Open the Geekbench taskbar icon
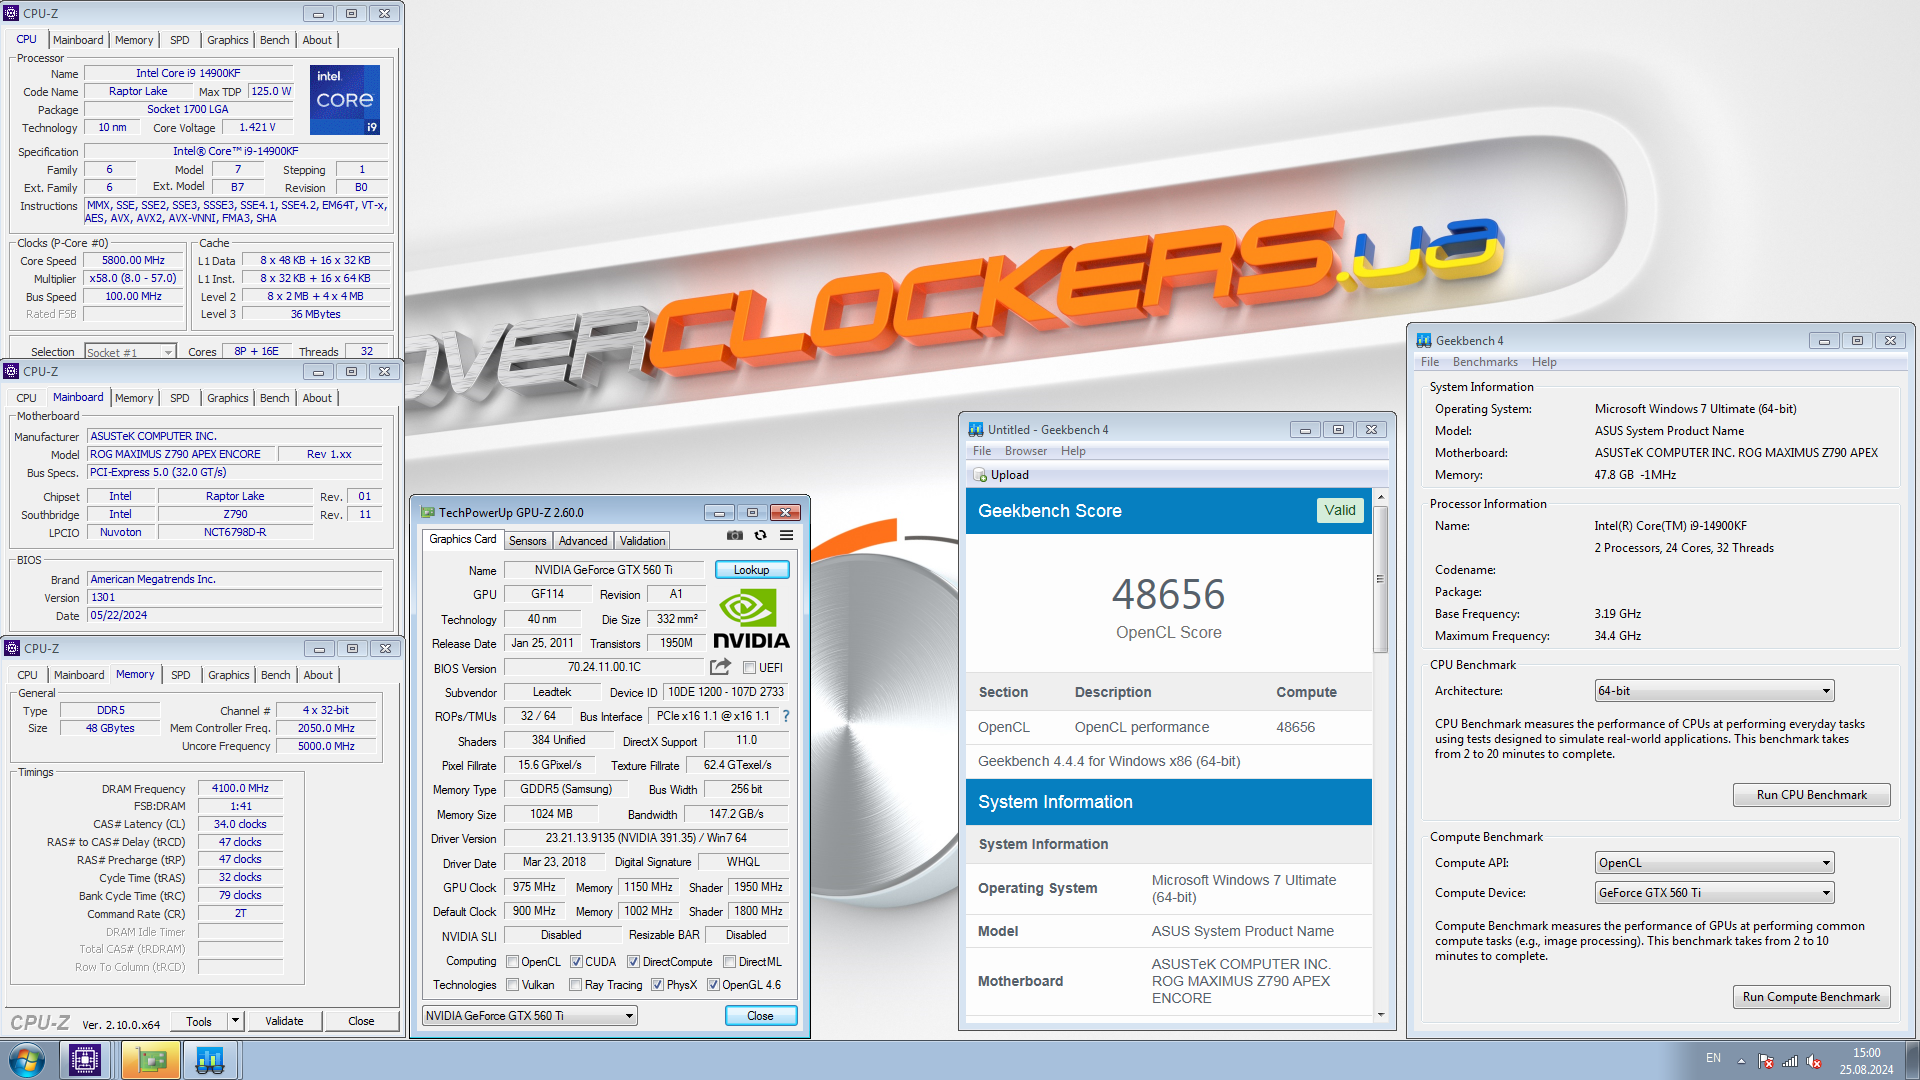Screen dimensions: 1920x1080 tap(210, 1060)
